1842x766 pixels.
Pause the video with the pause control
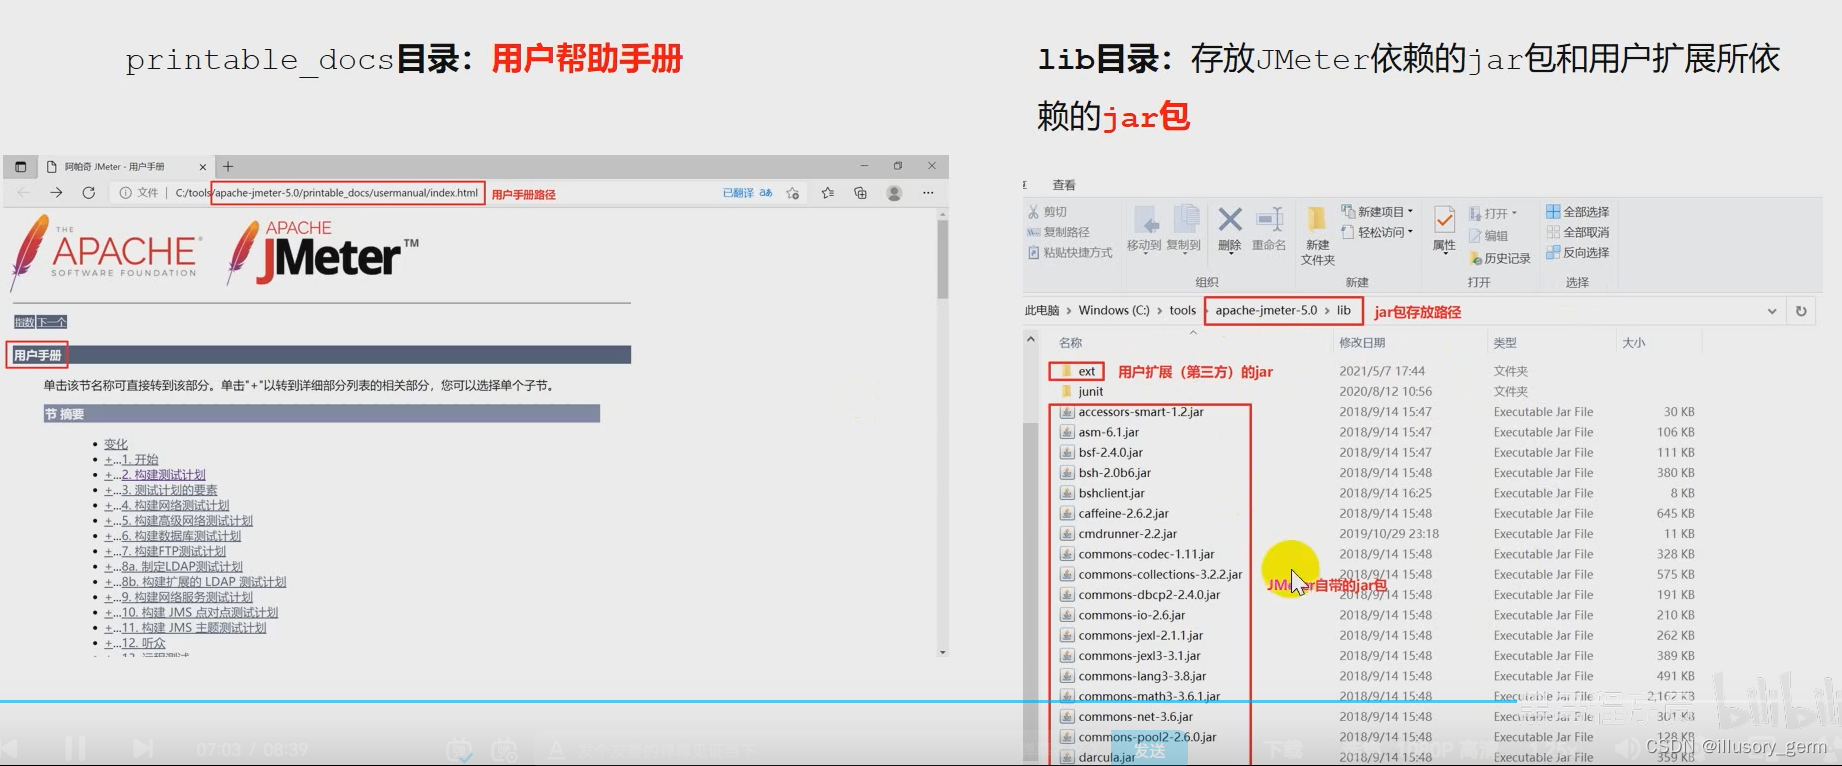(75, 748)
